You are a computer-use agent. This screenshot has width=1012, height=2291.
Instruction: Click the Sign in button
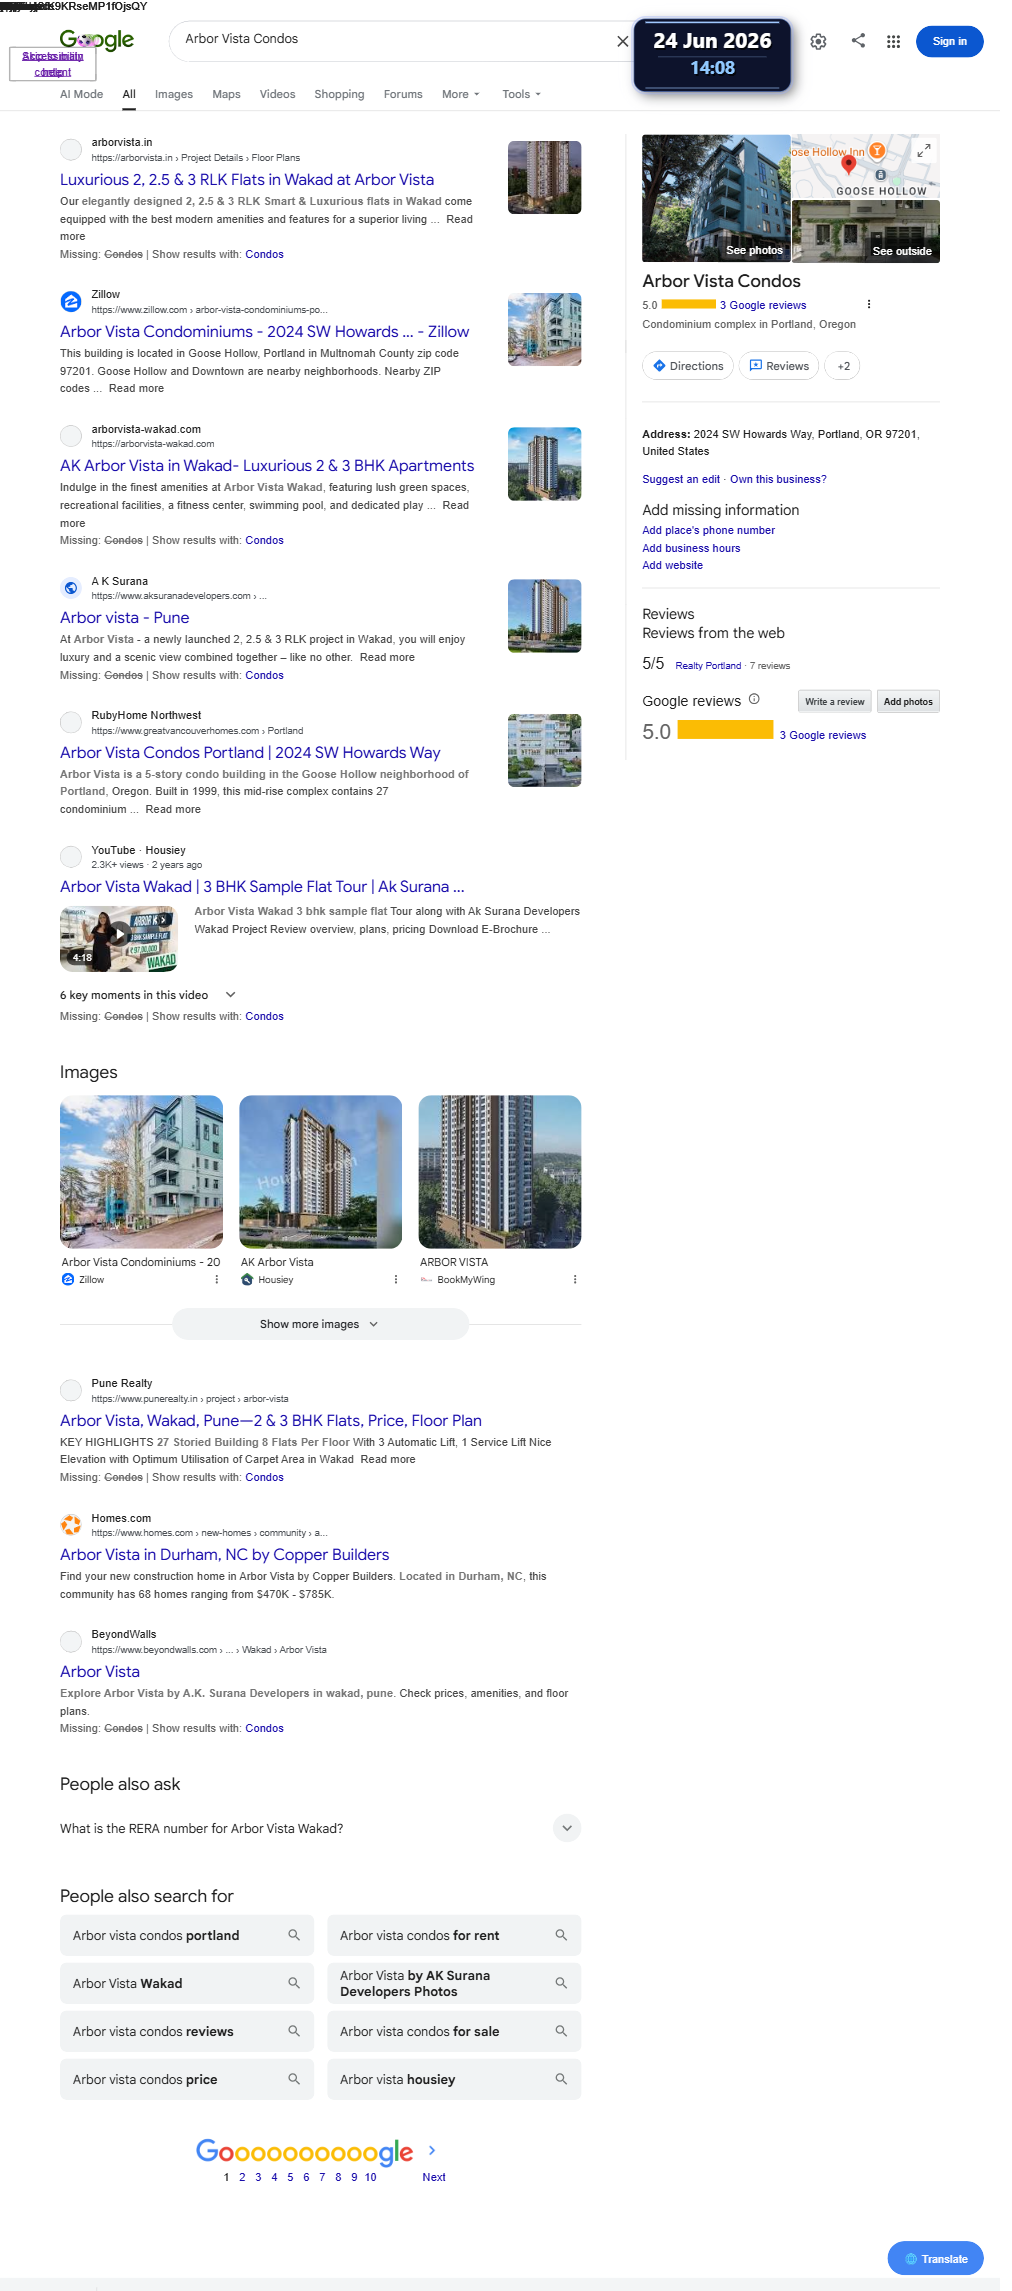[949, 41]
